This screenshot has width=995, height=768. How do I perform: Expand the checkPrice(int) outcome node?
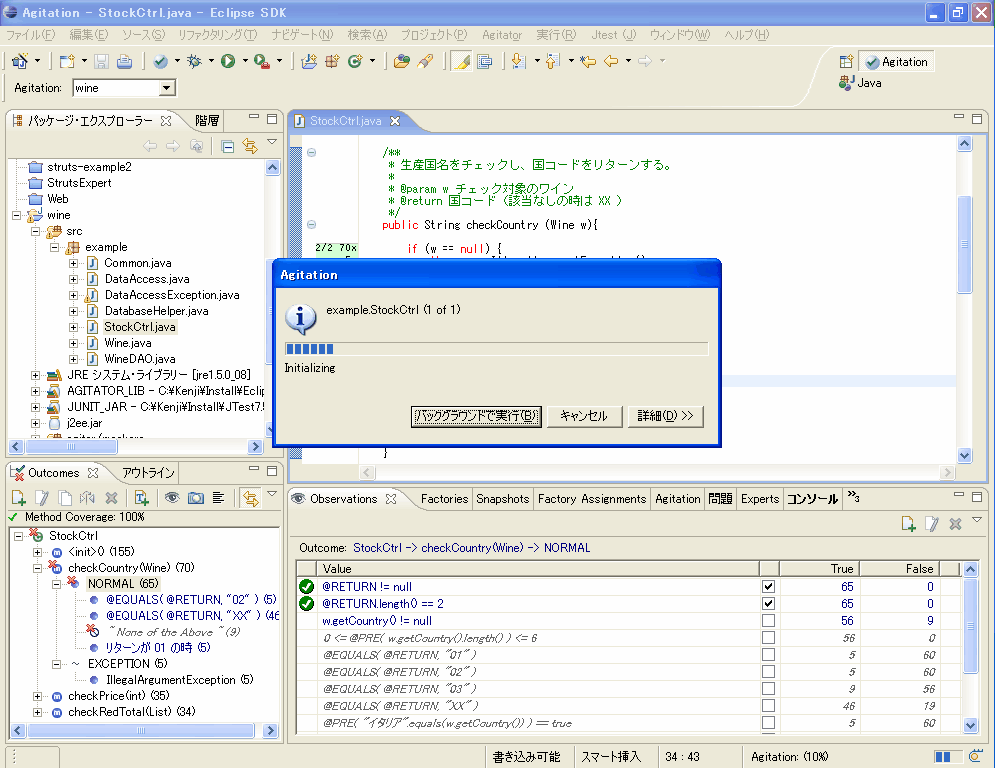click(x=37, y=696)
